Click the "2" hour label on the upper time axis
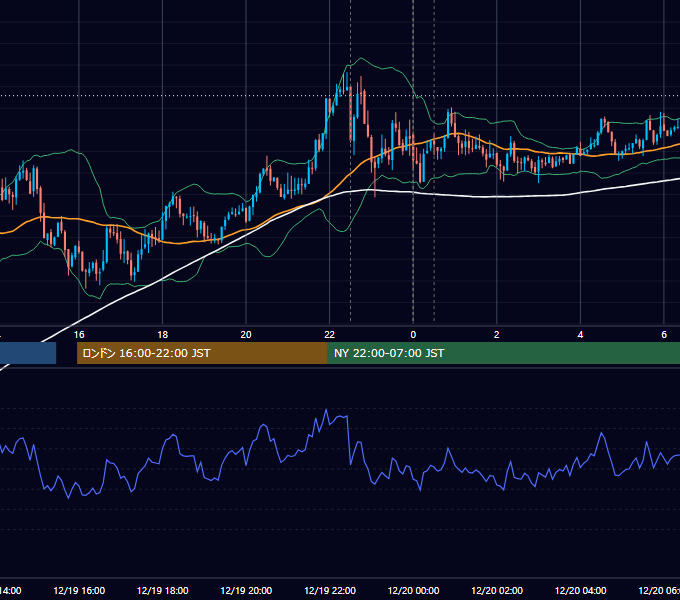Image resolution: width=680 pixels, height=600 pixels. tap(497, 335)
